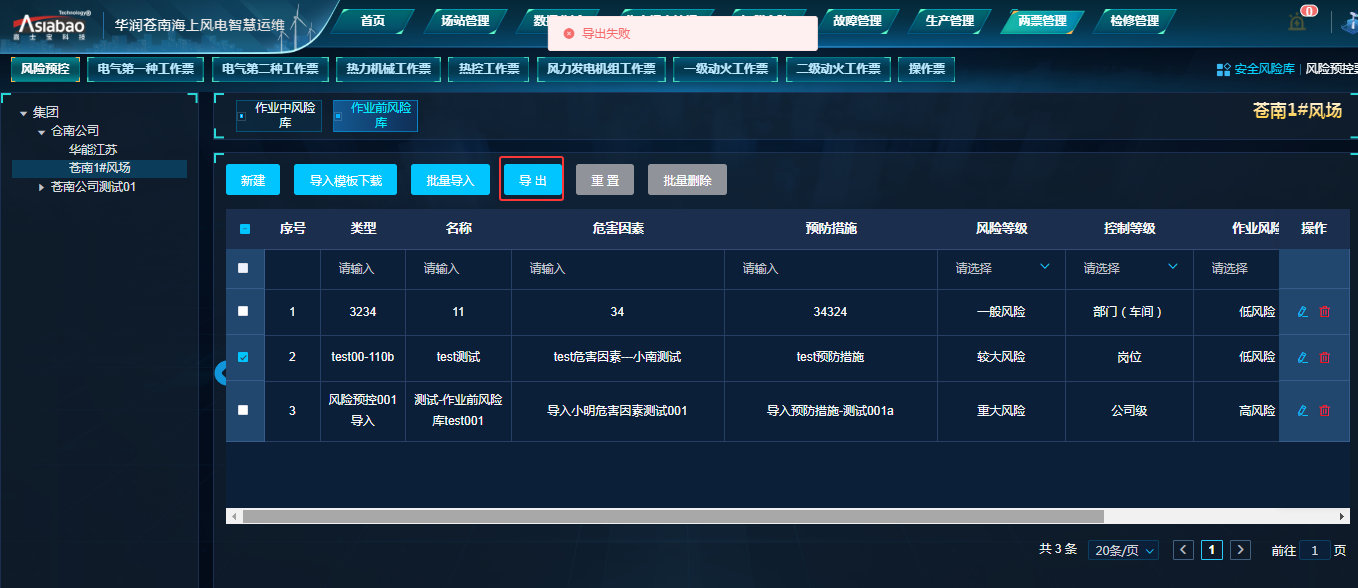The width and height of the screenshot is (1358, 588).
Task: Open the 风险等级 filter dropdown
Action: coord(1002,268)
